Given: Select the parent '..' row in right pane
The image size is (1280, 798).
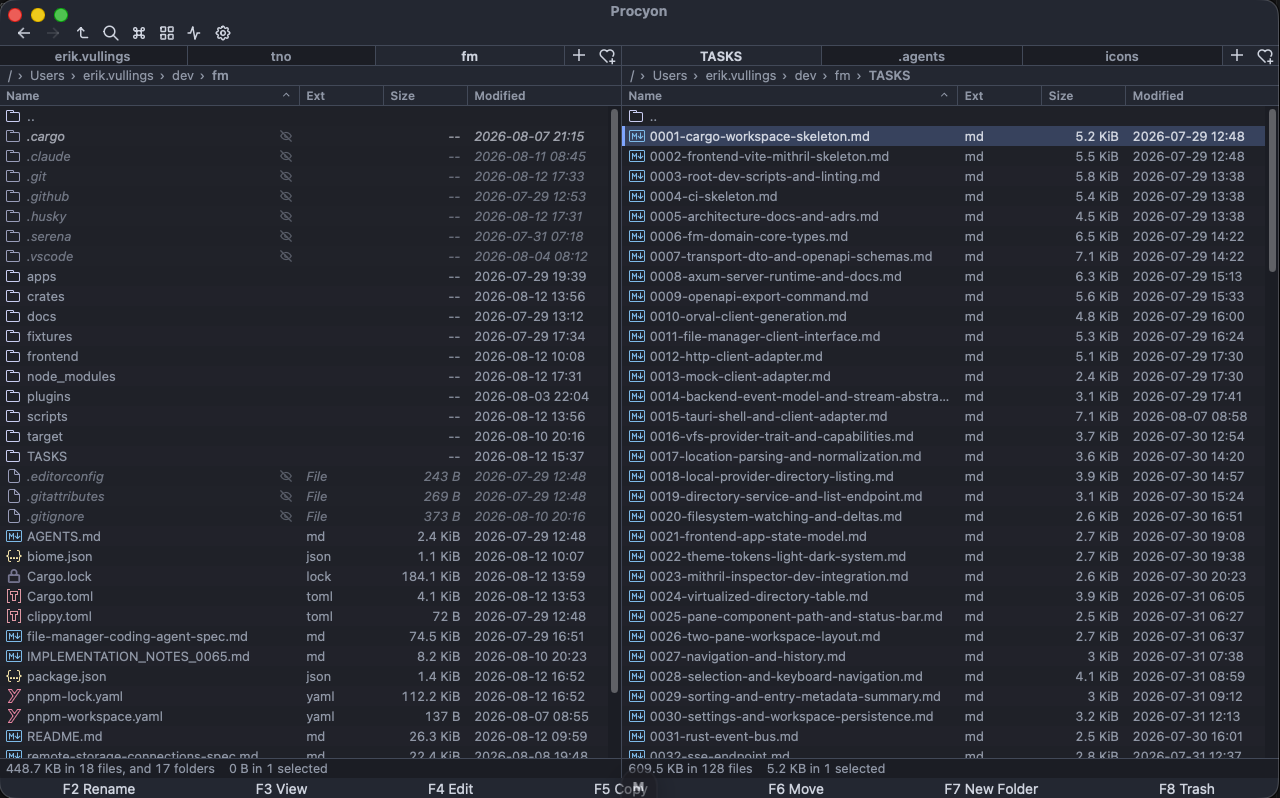Looking at the screenshot, I should [944, 116].
